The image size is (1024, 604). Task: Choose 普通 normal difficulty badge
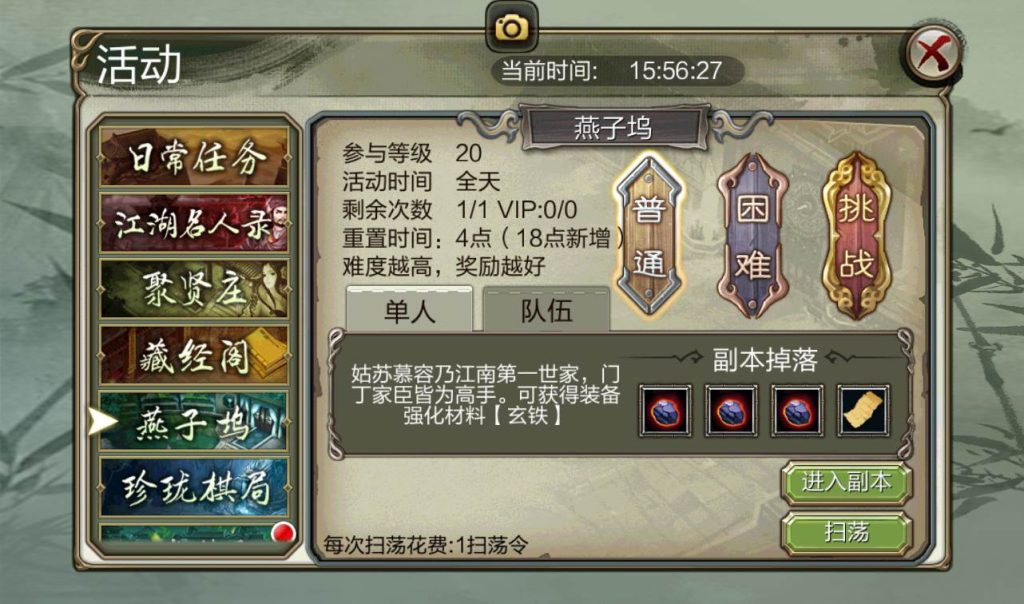coord(648,236)
